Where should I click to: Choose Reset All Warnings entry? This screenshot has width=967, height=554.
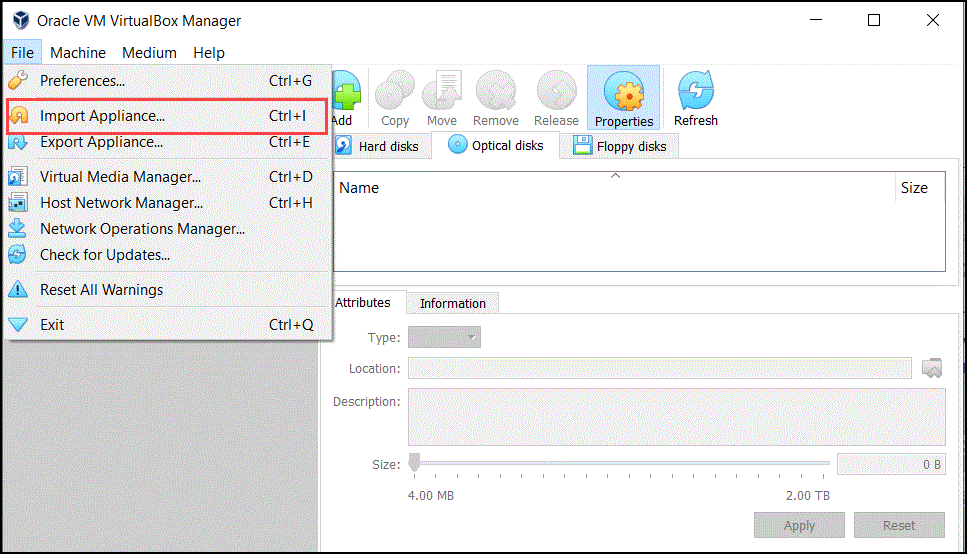pos(168,290)
